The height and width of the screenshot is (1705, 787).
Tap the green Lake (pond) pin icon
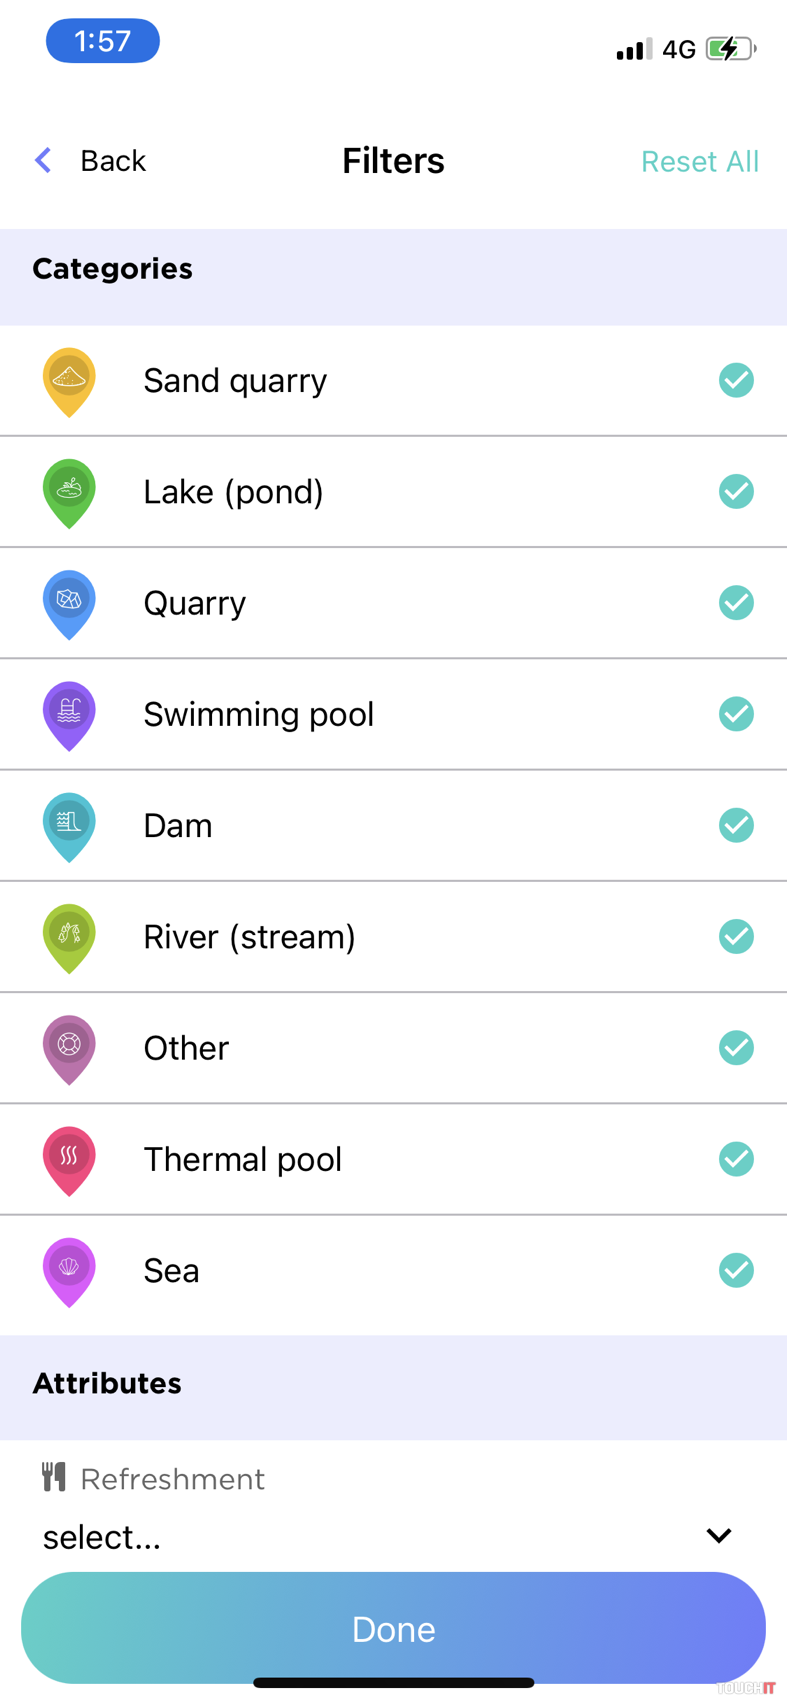click(69, 492)
